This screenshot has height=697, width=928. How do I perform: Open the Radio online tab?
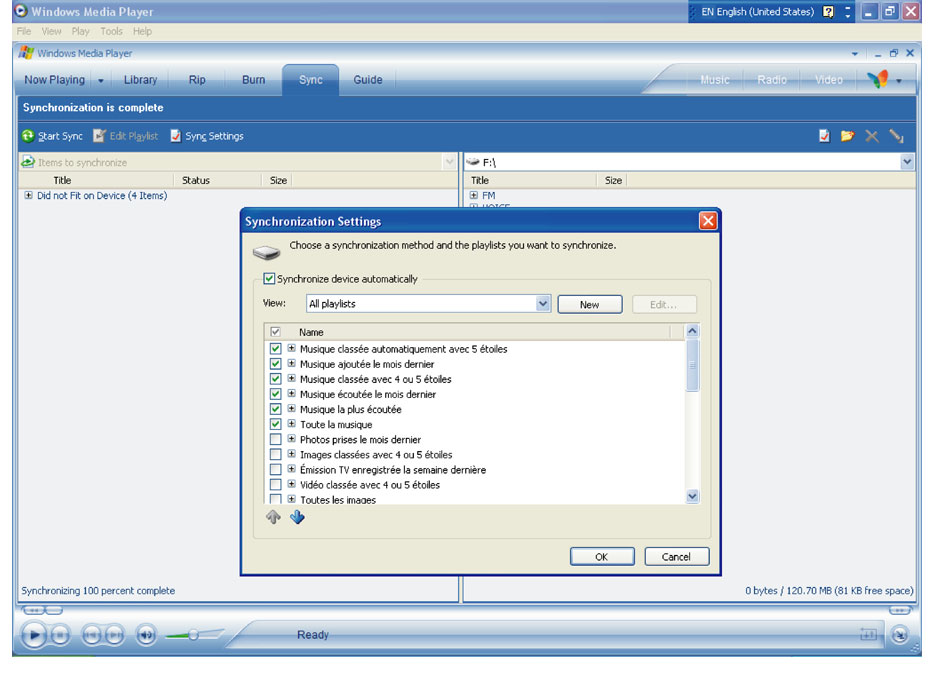(772, 80)
